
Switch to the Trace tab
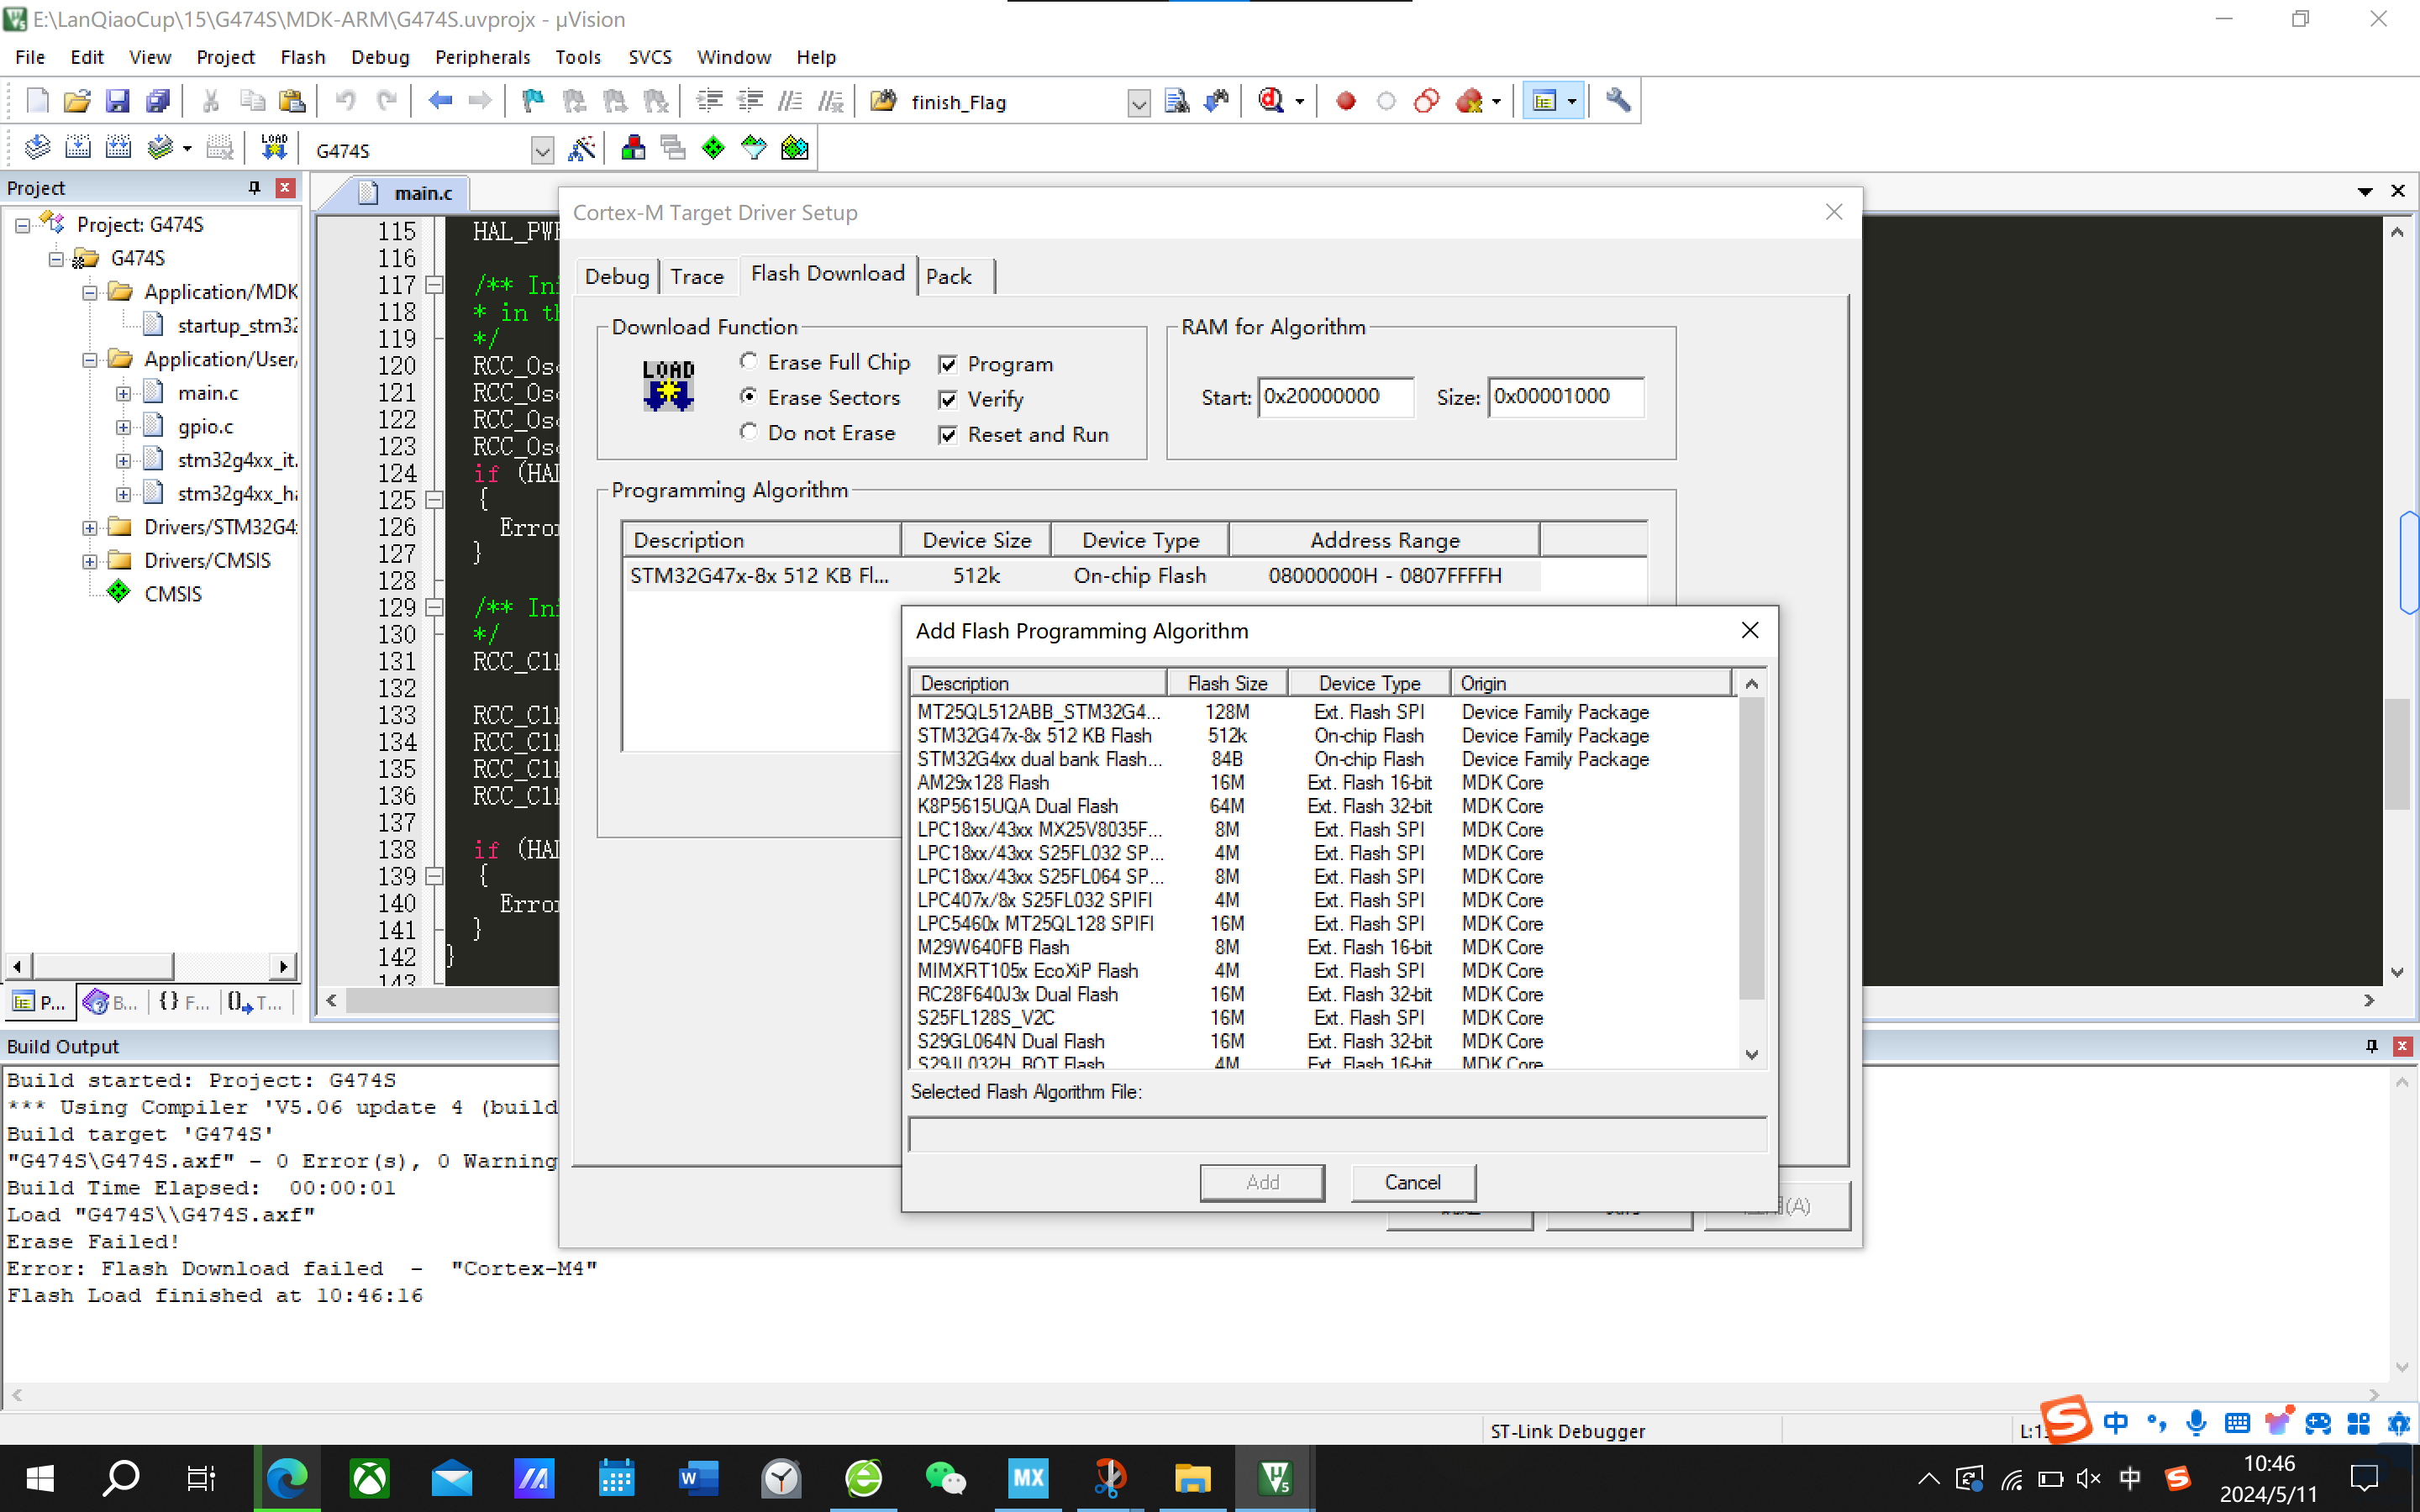697,276
